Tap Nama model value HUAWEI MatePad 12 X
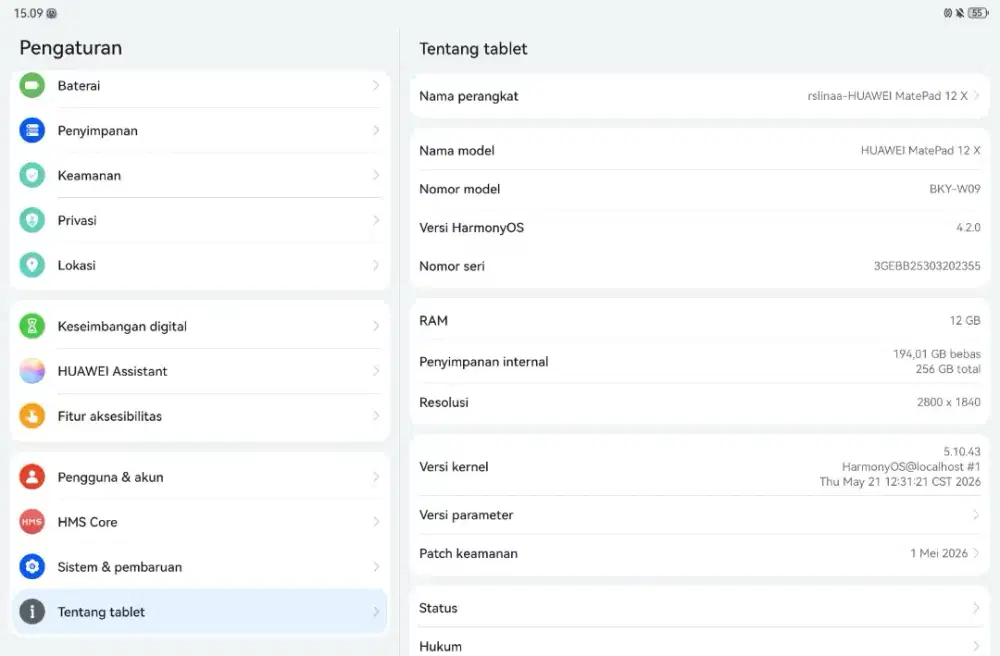 click(920, 150)
